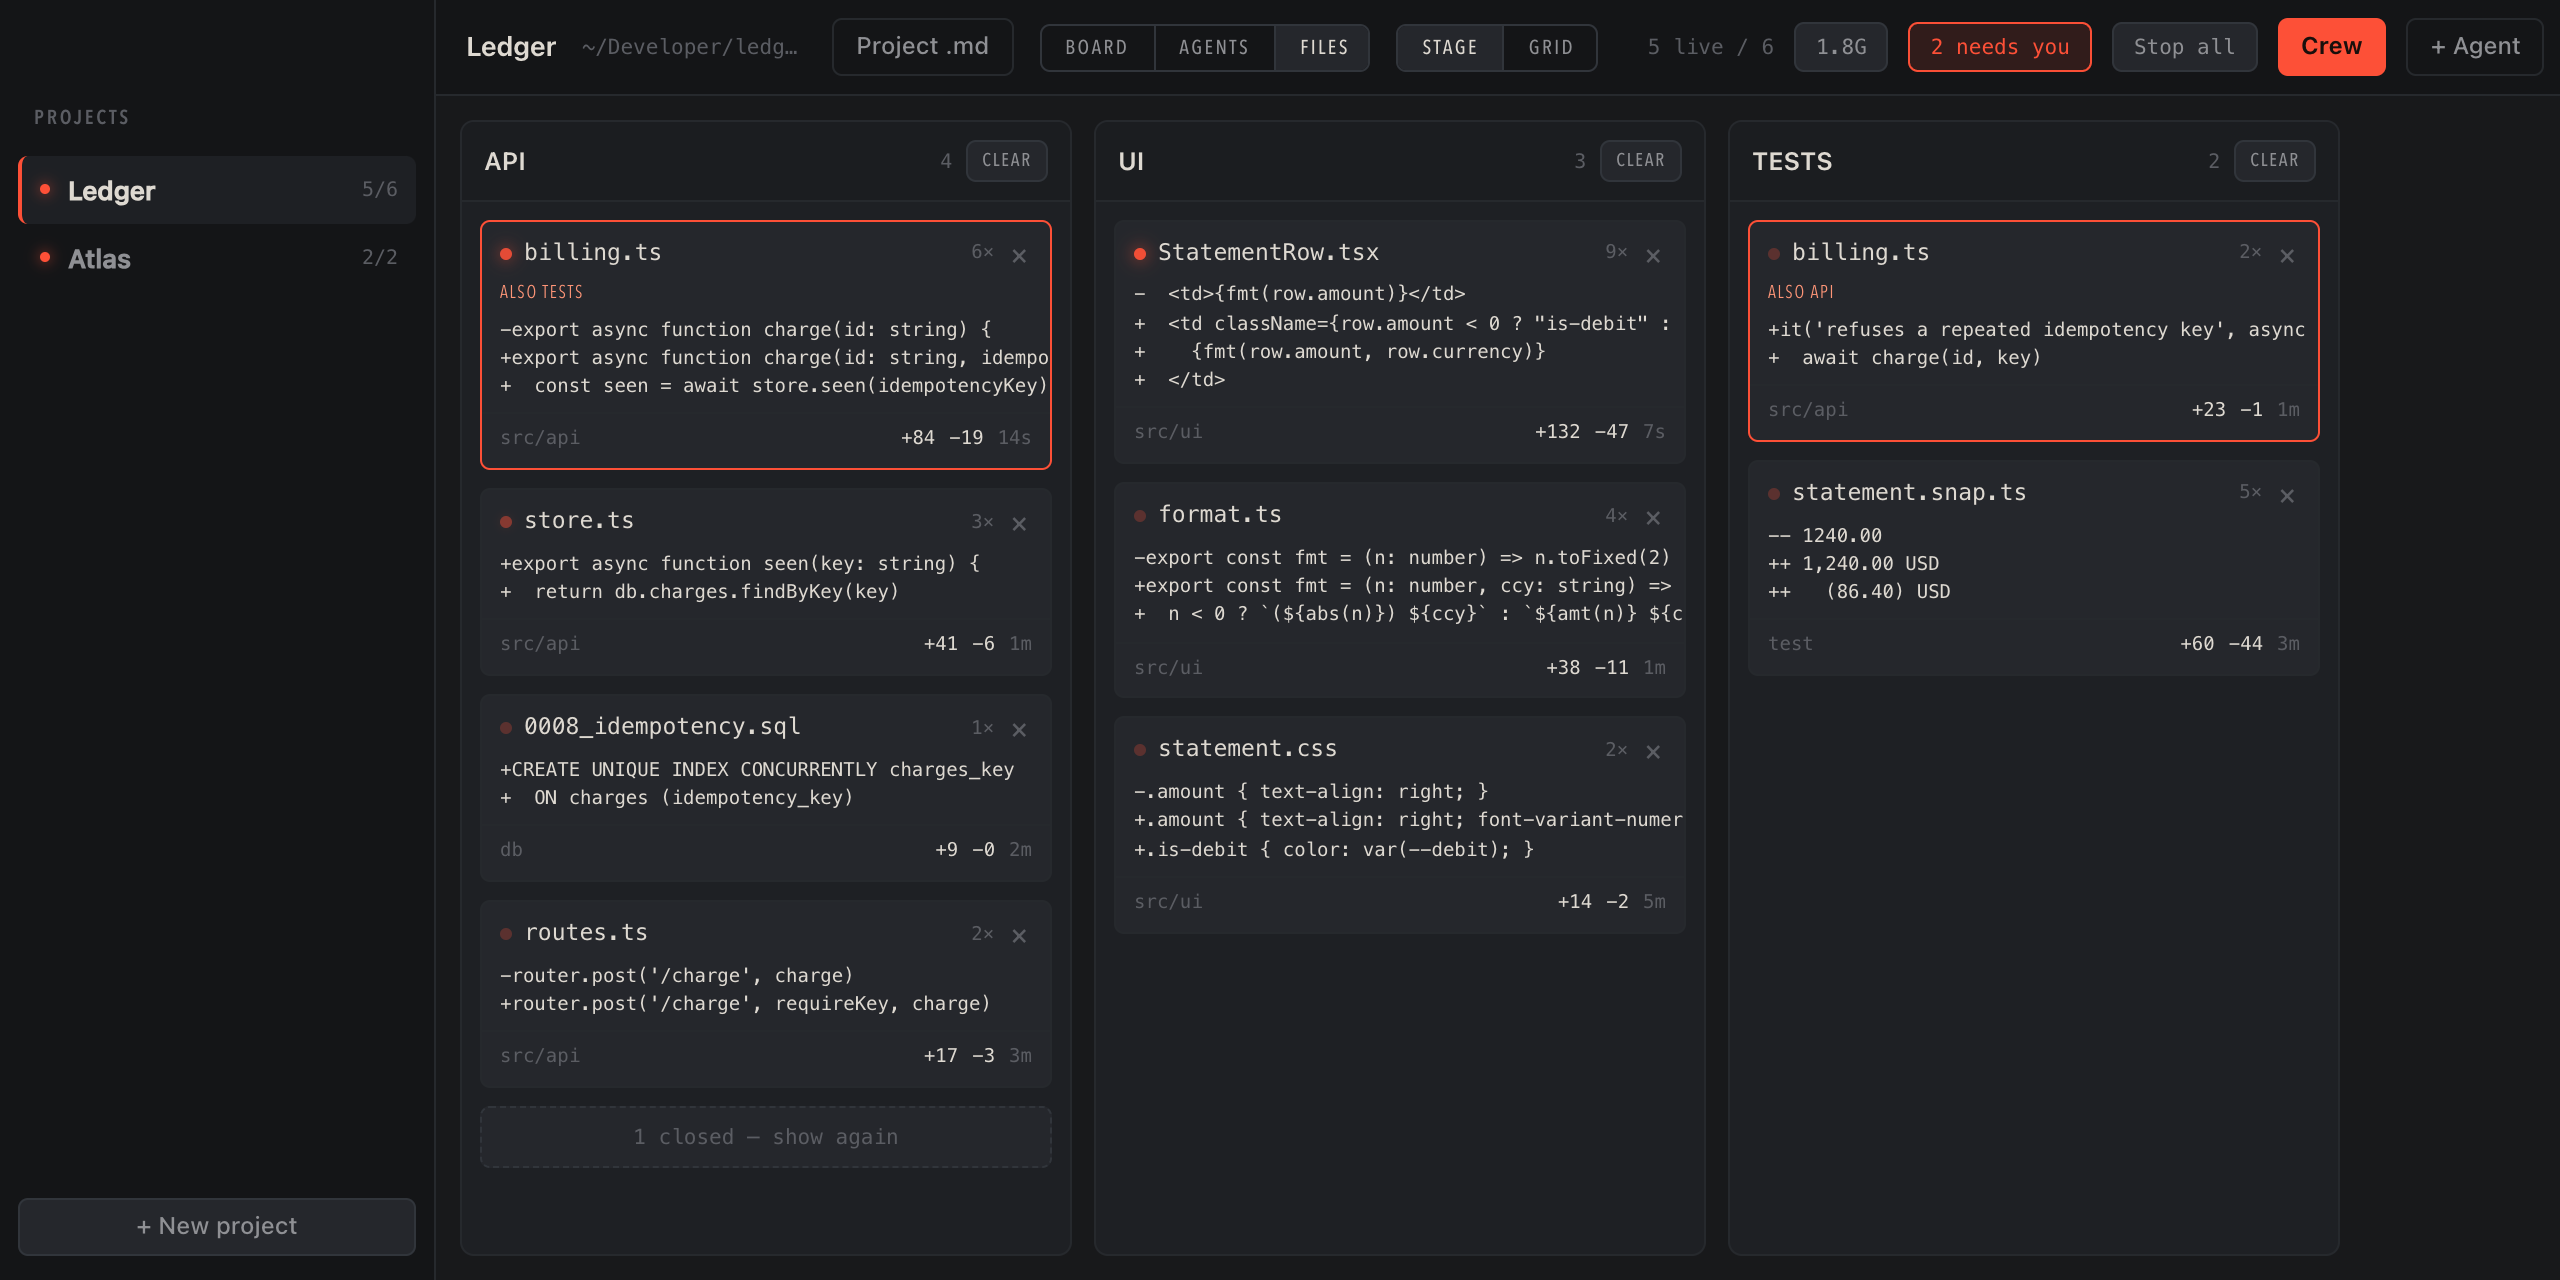The width and height of the screenshot is (2560, 1280).
Task: Click the Crew button
Action: [2331, 47]
